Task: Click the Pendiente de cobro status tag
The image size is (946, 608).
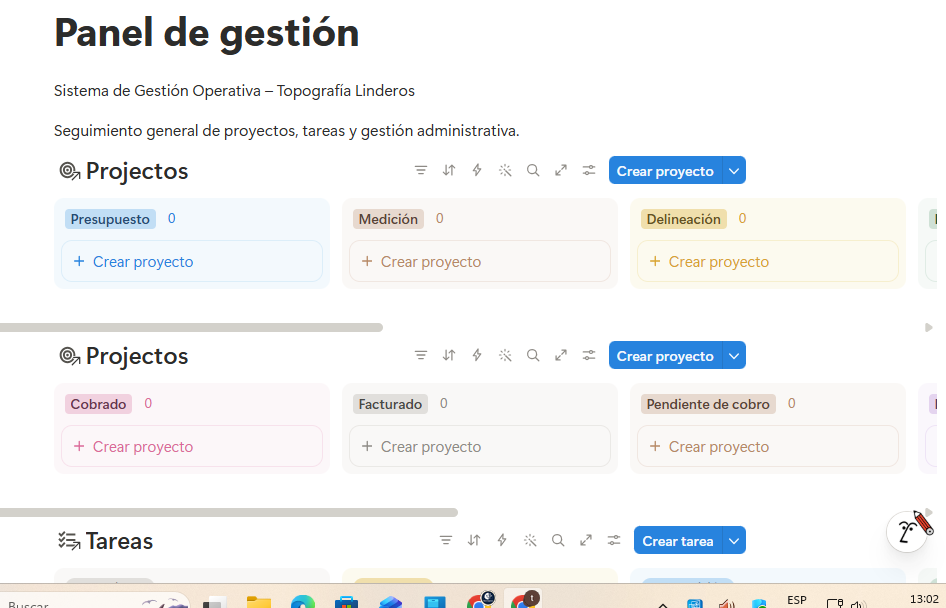Action: click(x=708, y=404)
